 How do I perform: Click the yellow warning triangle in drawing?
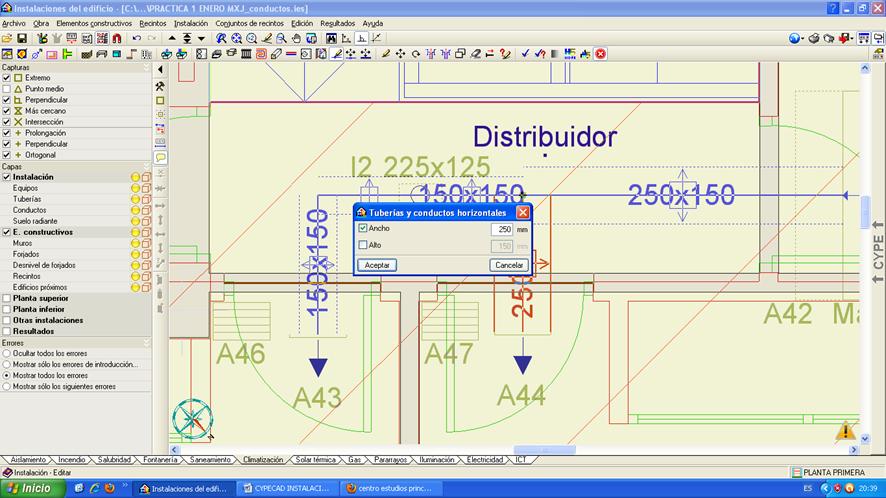pyautogui.click(x=846, y=431)
